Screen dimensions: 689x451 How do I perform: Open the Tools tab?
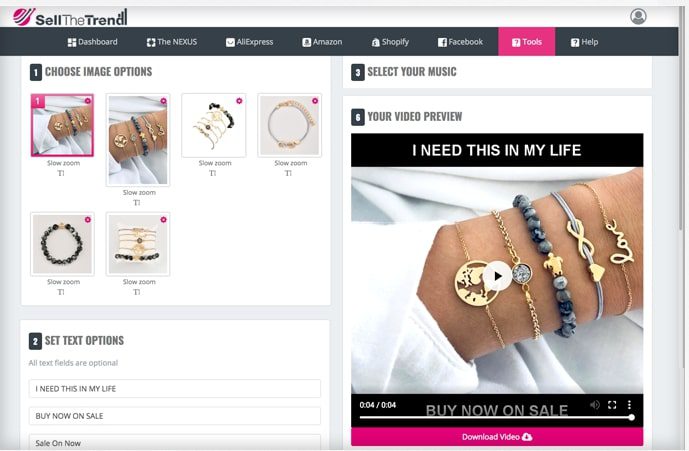click(526, 42)
